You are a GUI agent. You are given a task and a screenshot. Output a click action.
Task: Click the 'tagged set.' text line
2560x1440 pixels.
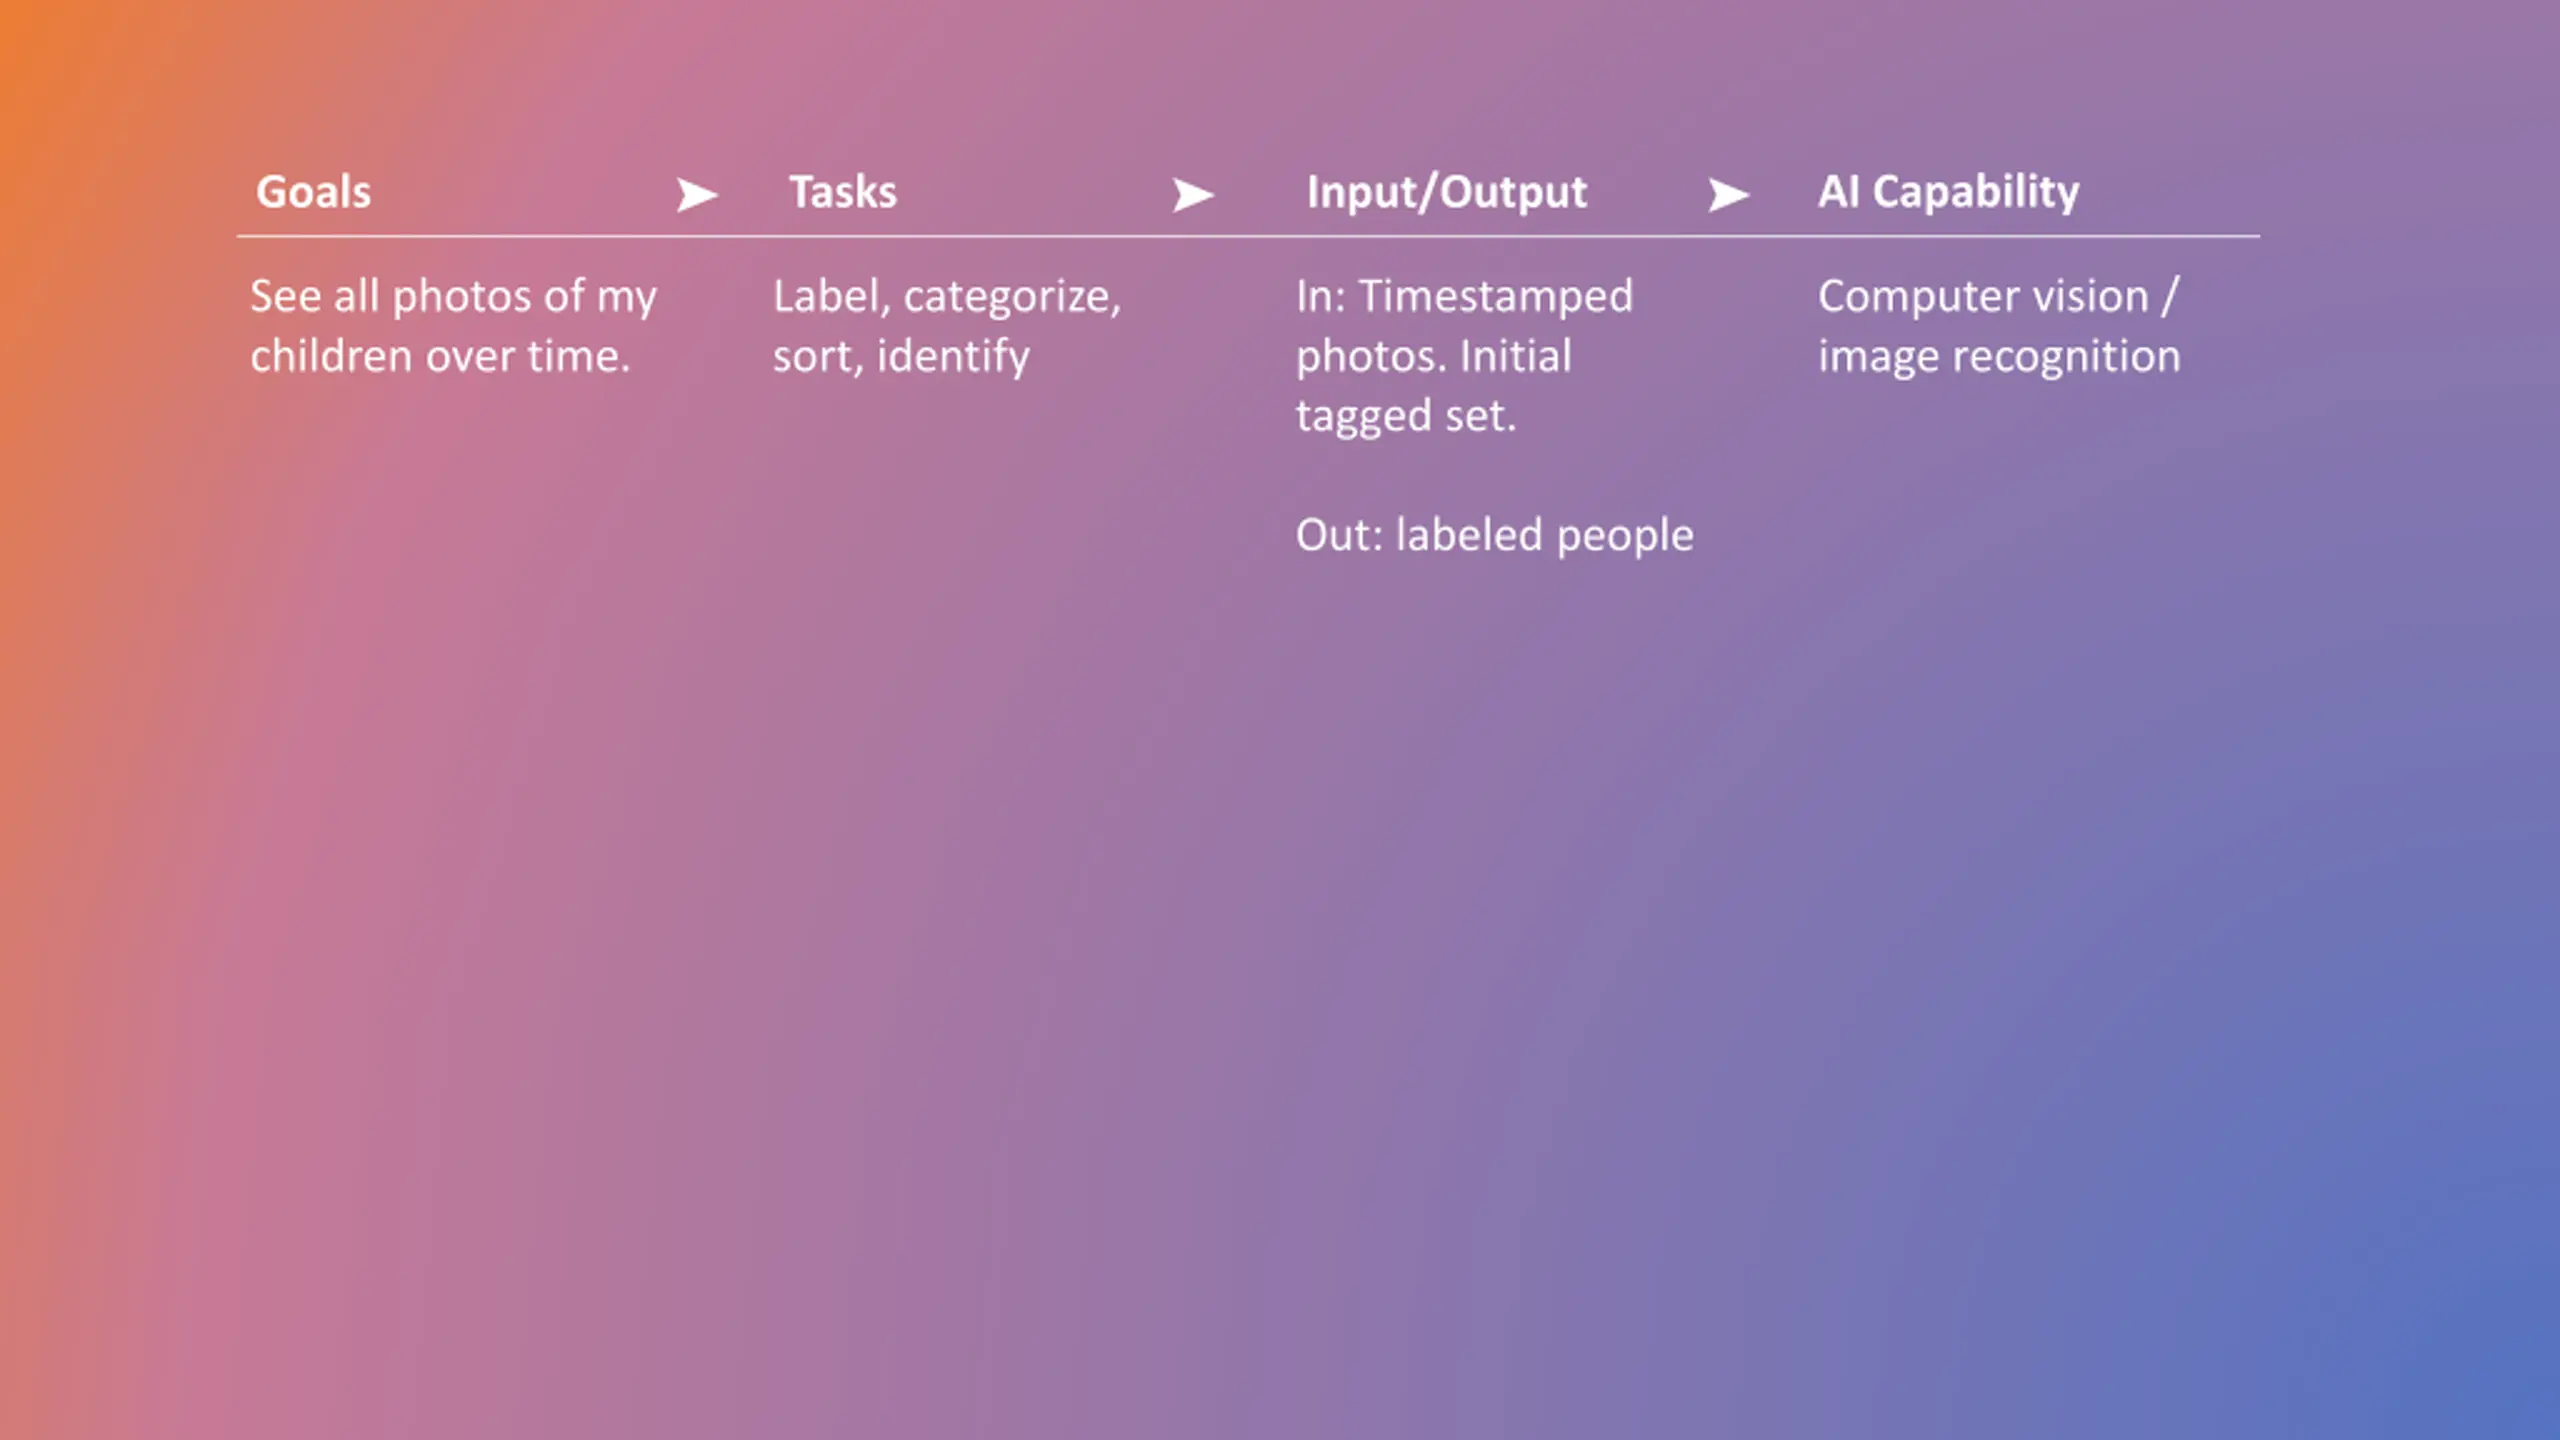pyautogui.click(x=1406, y=416)
